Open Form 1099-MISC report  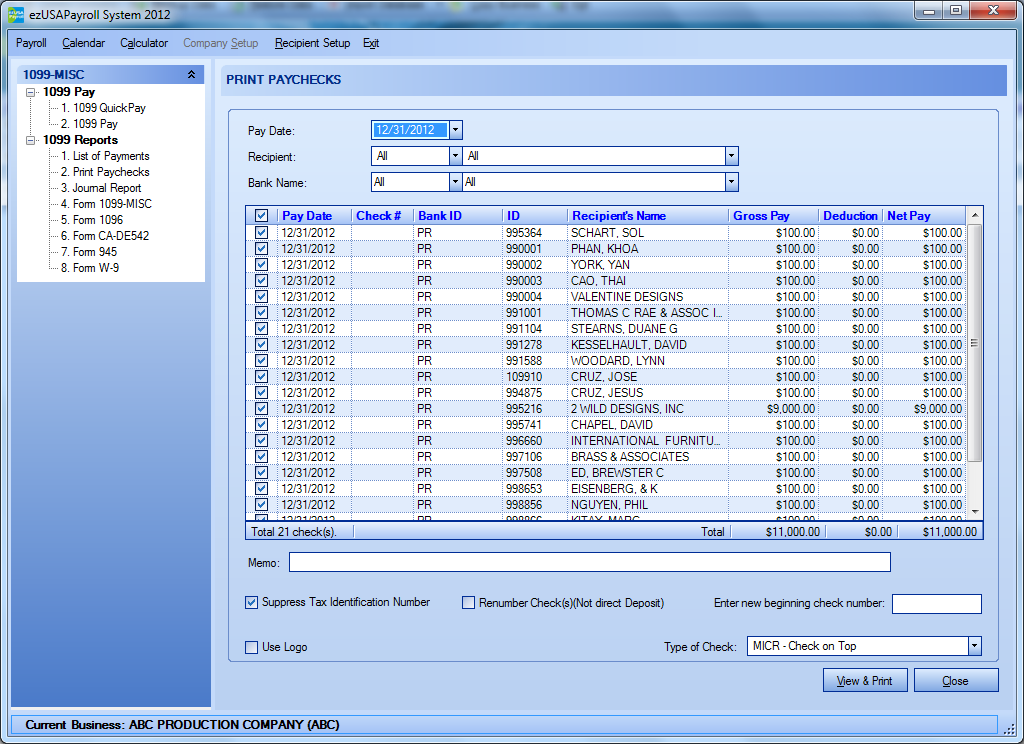pos(111,204)
